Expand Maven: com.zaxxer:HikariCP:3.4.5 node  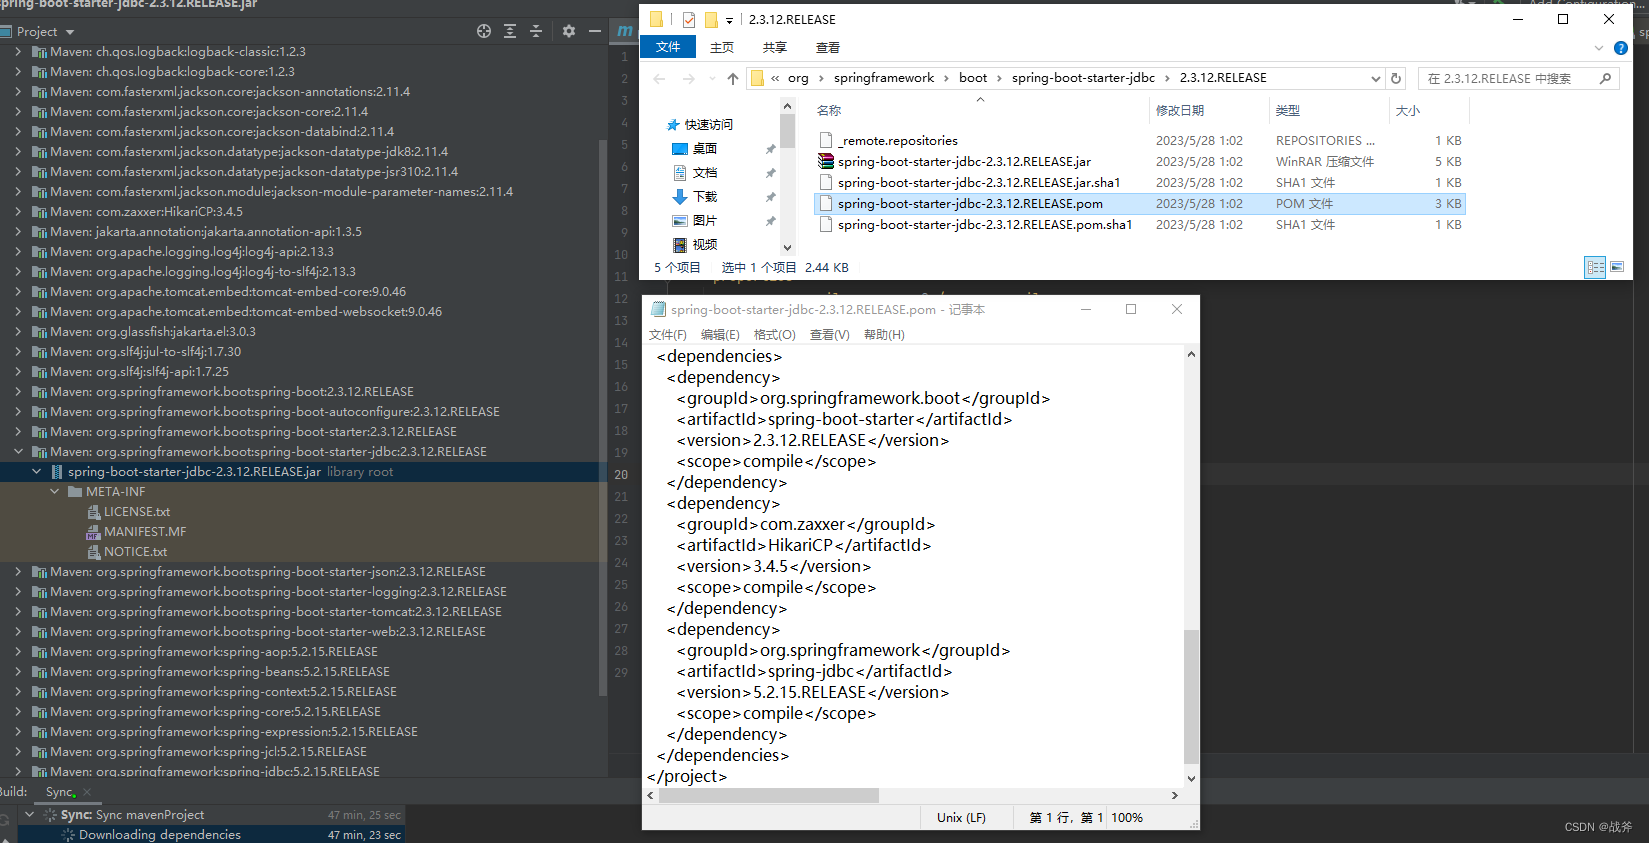[18, 212]
